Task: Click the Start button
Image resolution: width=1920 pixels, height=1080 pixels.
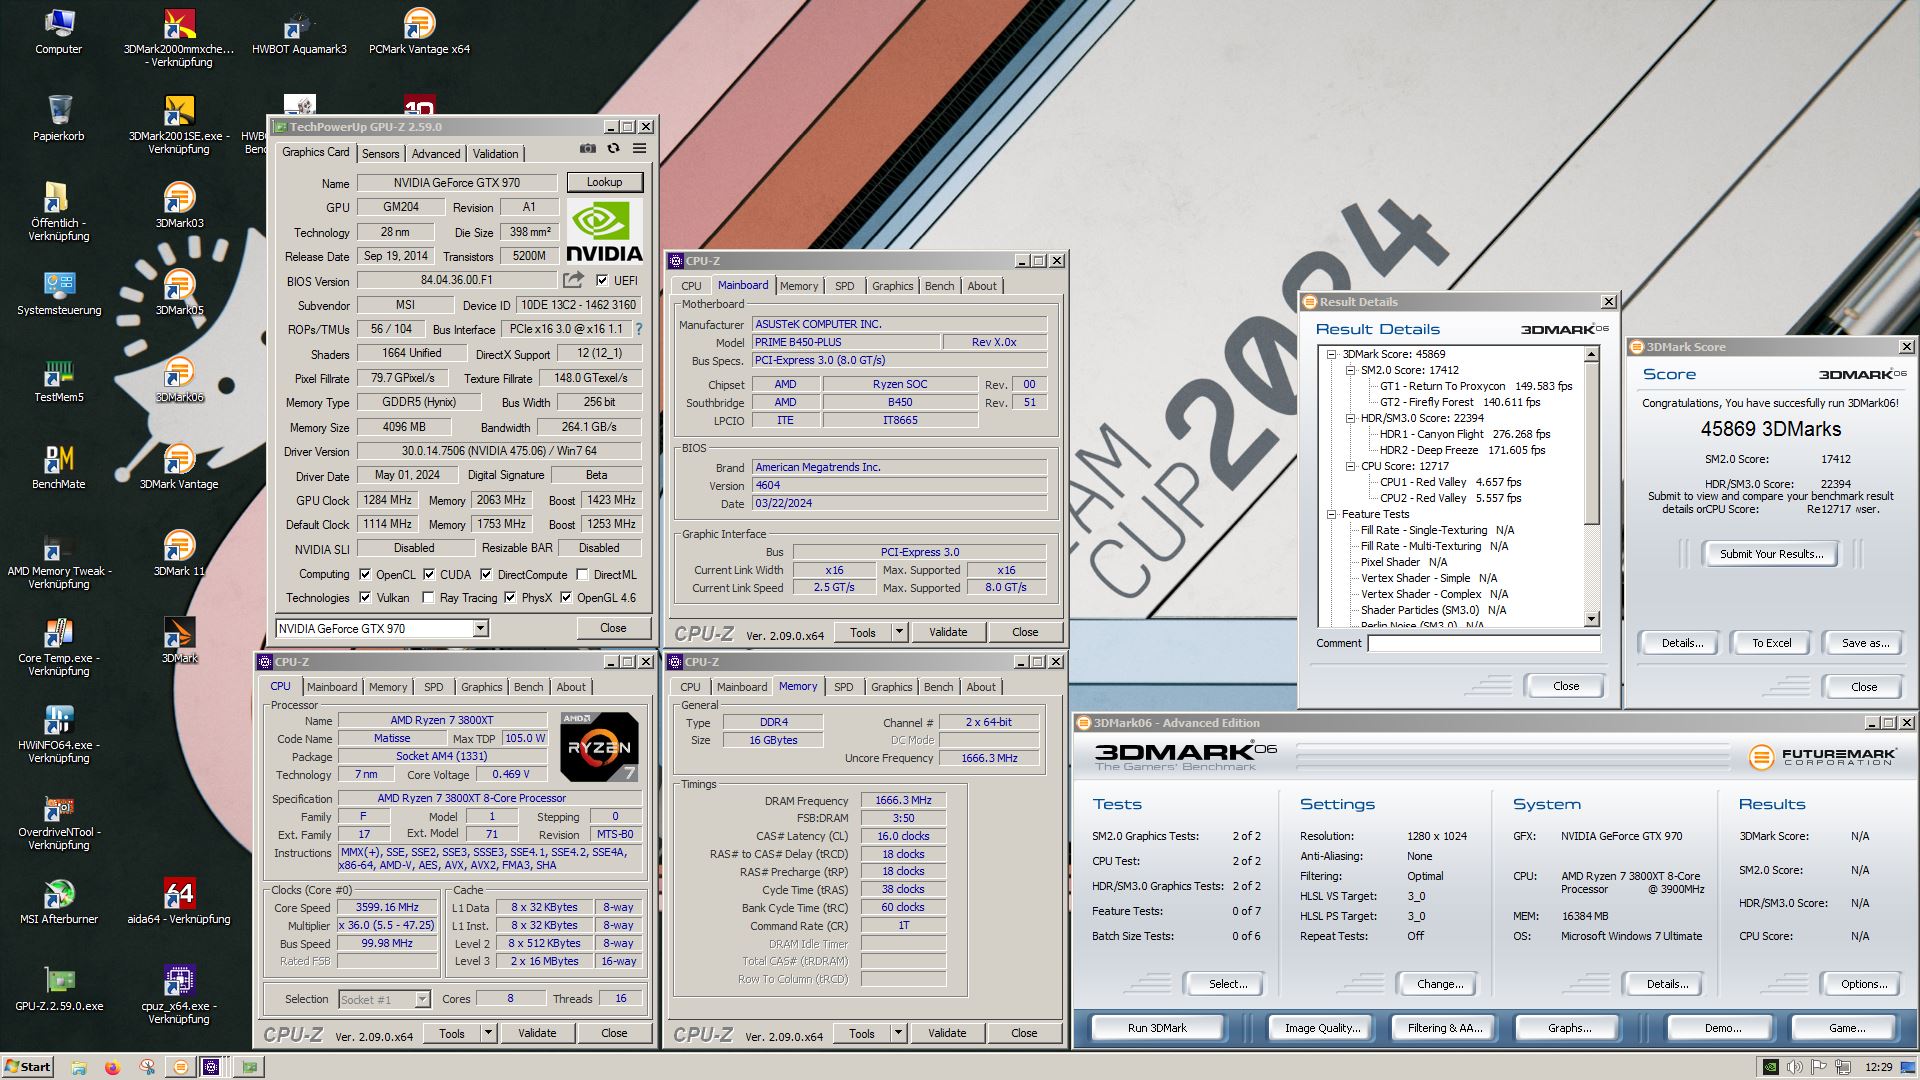Action: (28, 1067)
